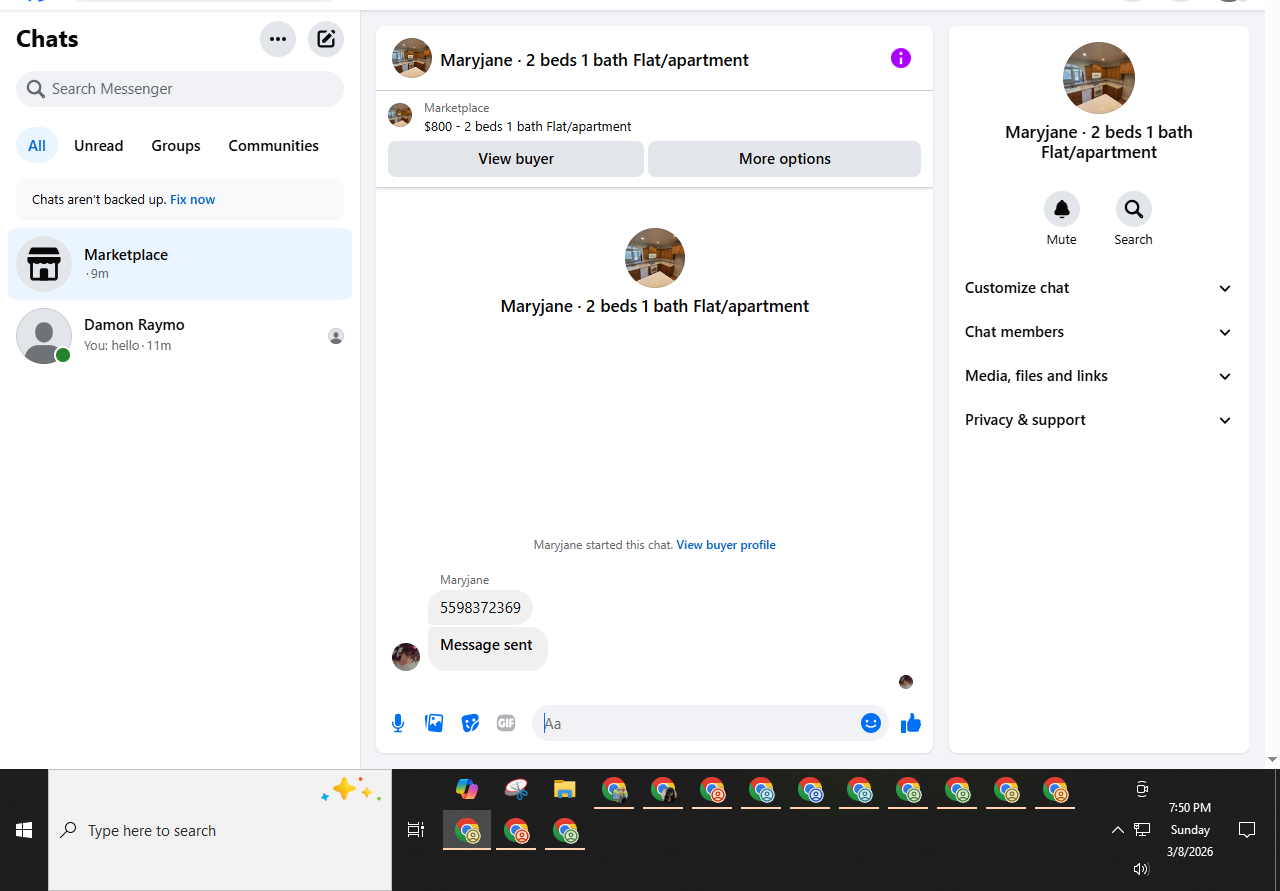
Task: Open the View buyer profile link
Action: [726, 545]
